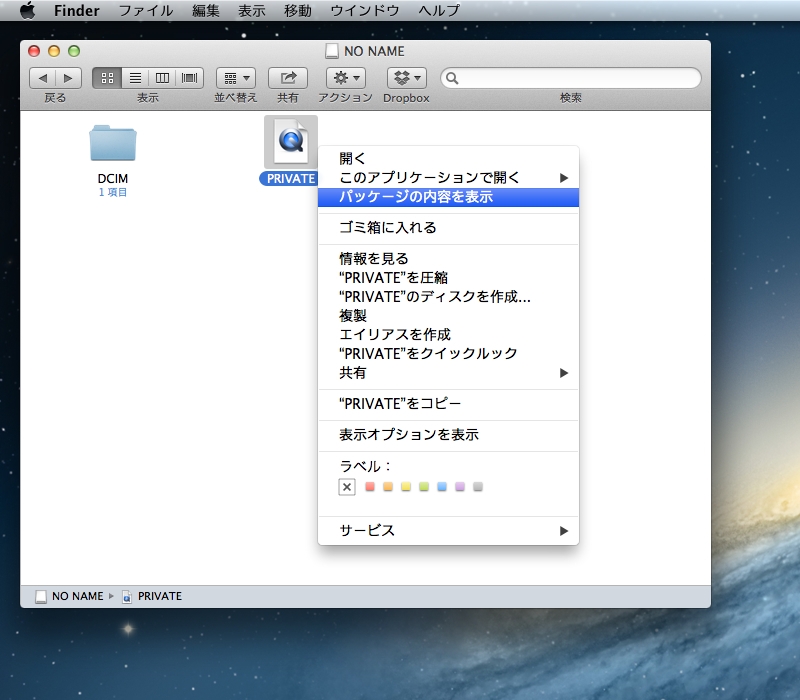The height and width of the screenshot is (700, 800).
Task: Go back with the left arrow button
Action: coord(43,78)
